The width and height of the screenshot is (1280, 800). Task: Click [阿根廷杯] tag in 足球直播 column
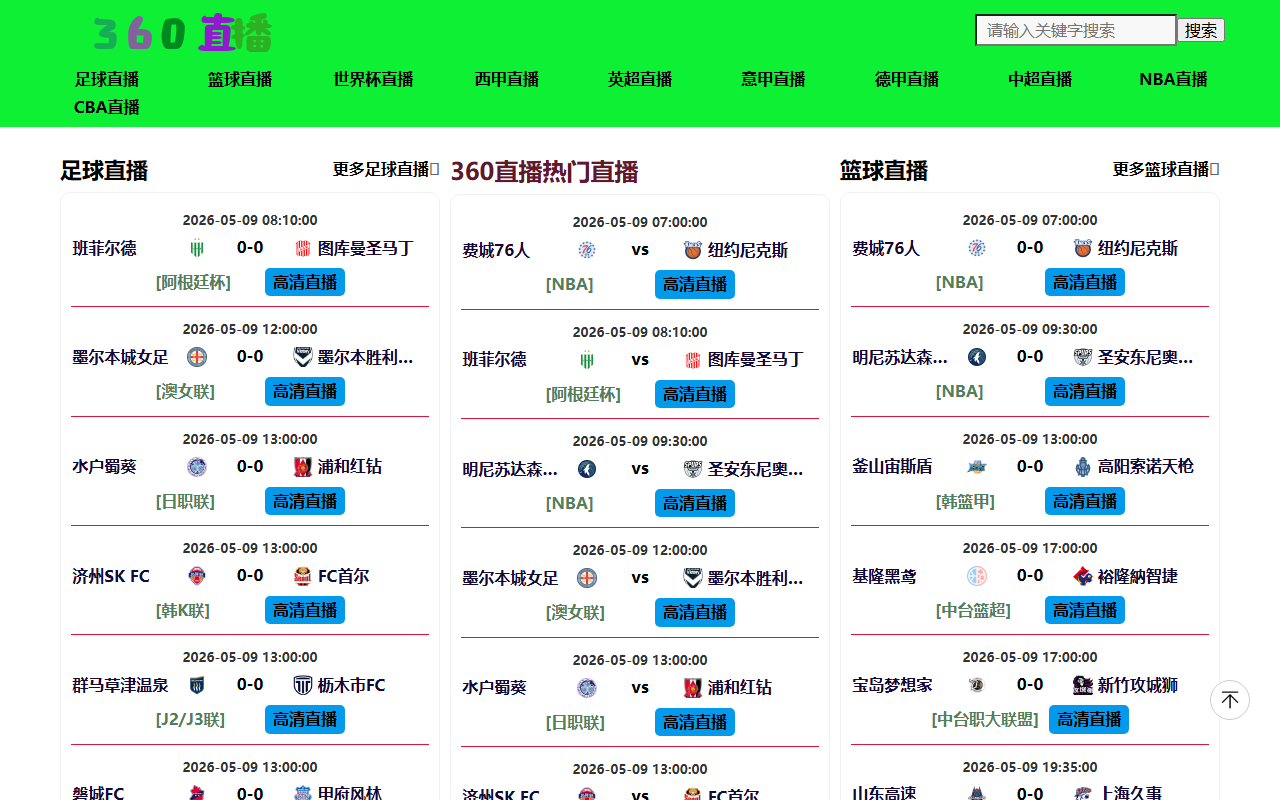tap(193, 283)
